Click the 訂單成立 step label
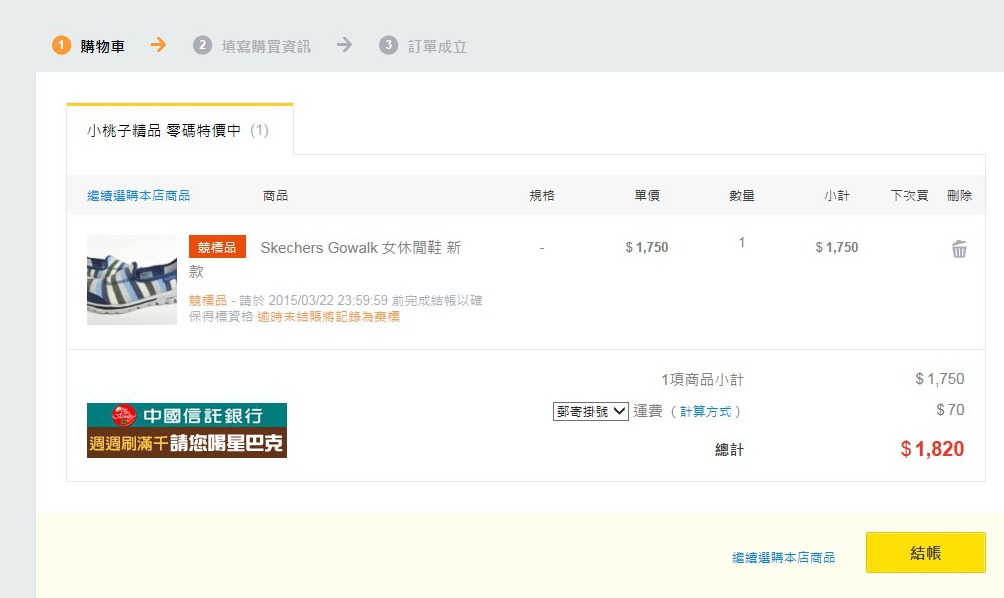Image resolution: width=1004 pixels, height=598 pixels. (437, 47)
